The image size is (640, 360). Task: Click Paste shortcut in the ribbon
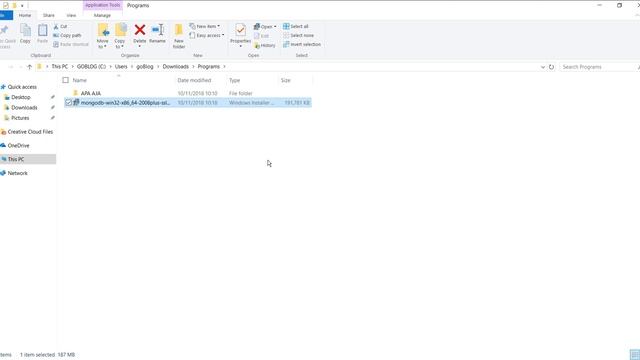[71, 44]
